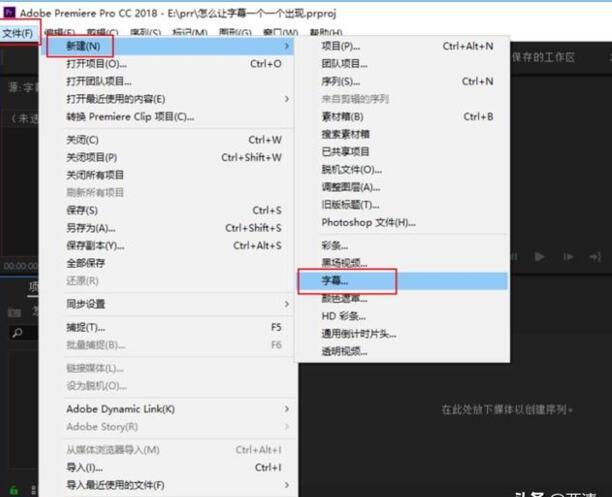Select 黑场视频... submenu entry

[x=403, y=263]
